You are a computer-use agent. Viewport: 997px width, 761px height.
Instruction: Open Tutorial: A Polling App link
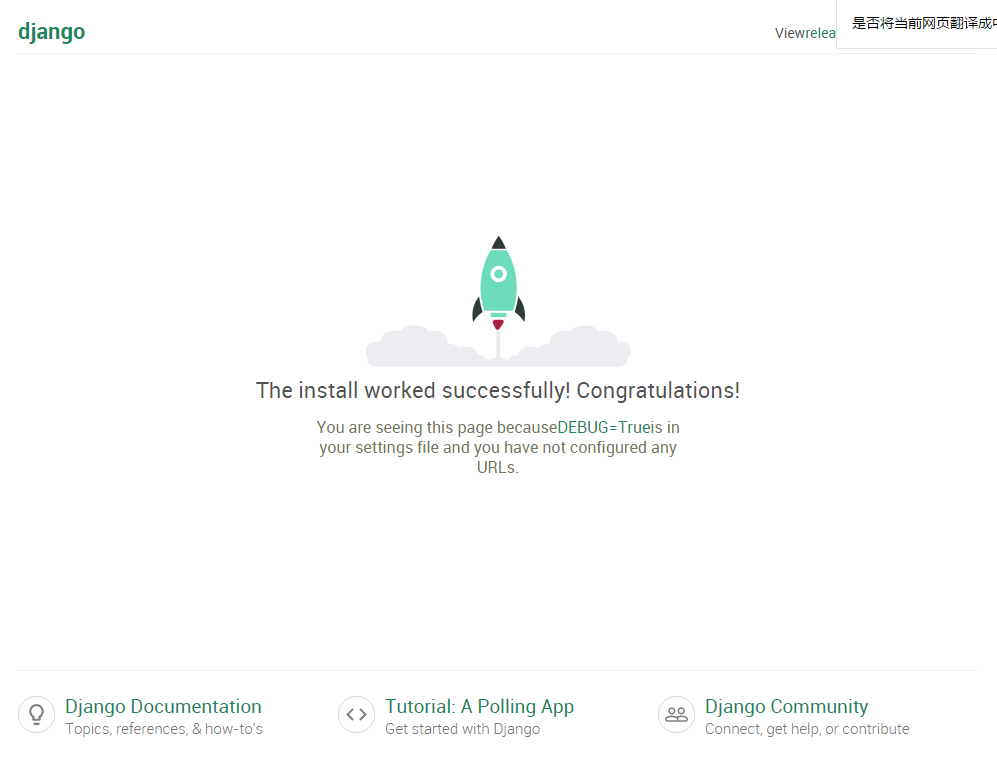[479, 706]
